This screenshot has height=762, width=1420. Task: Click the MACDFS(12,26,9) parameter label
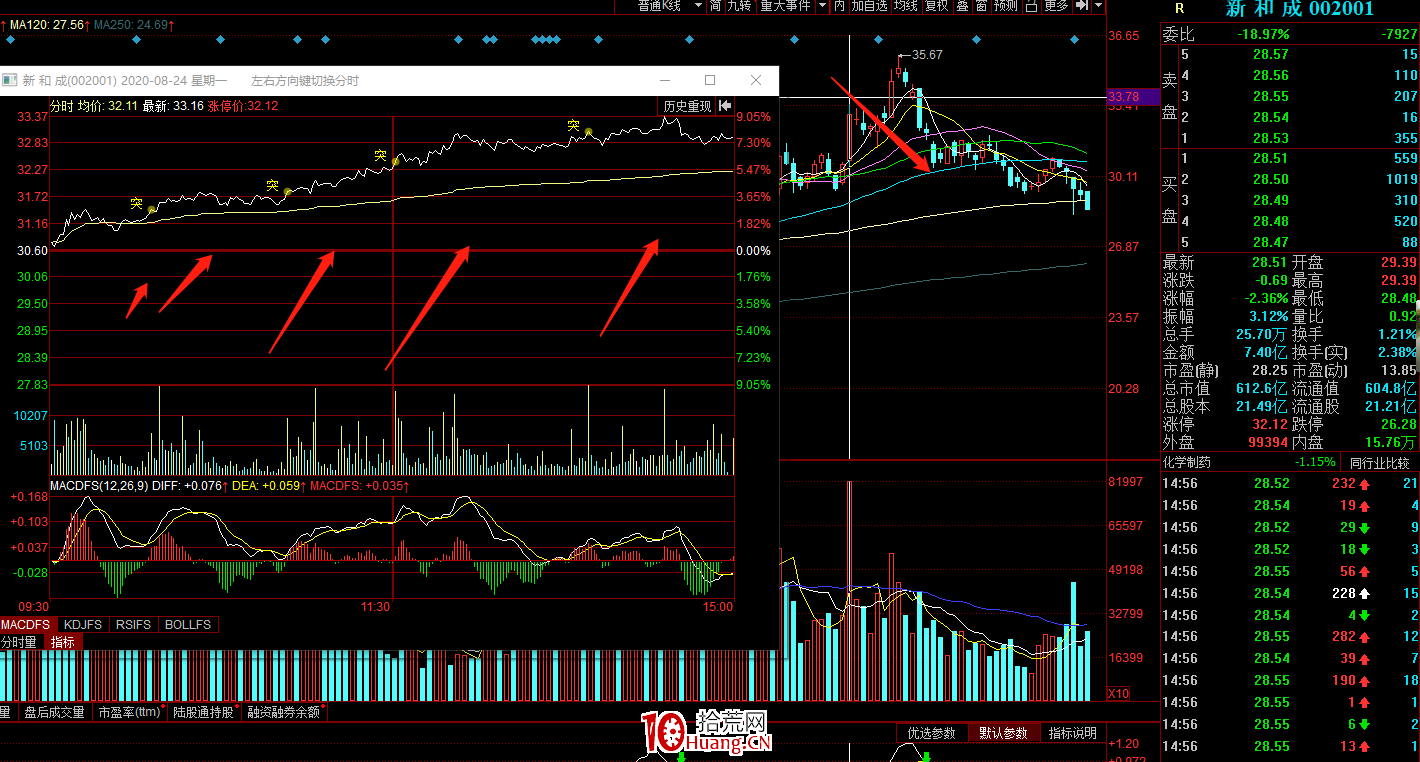[97, 485]
